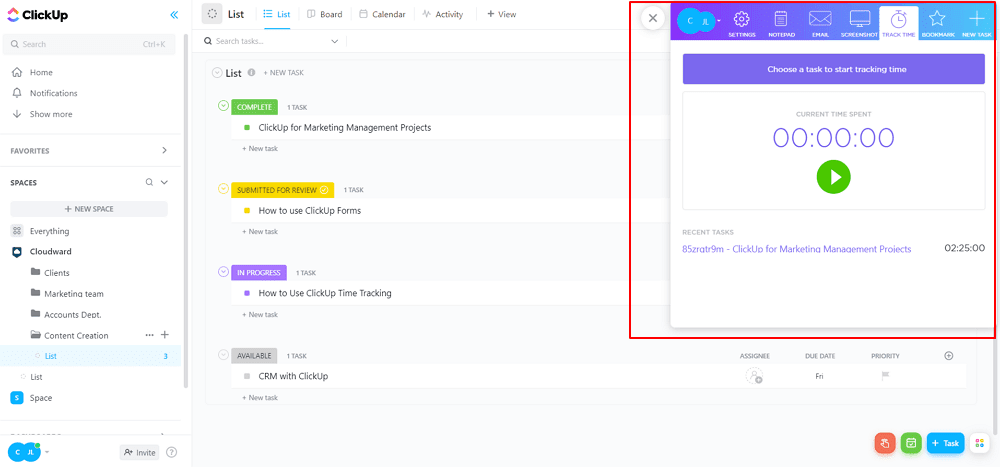Open the search tasks dropdown chevron
Screen dimensions: 1000x467
click(335, 41)
